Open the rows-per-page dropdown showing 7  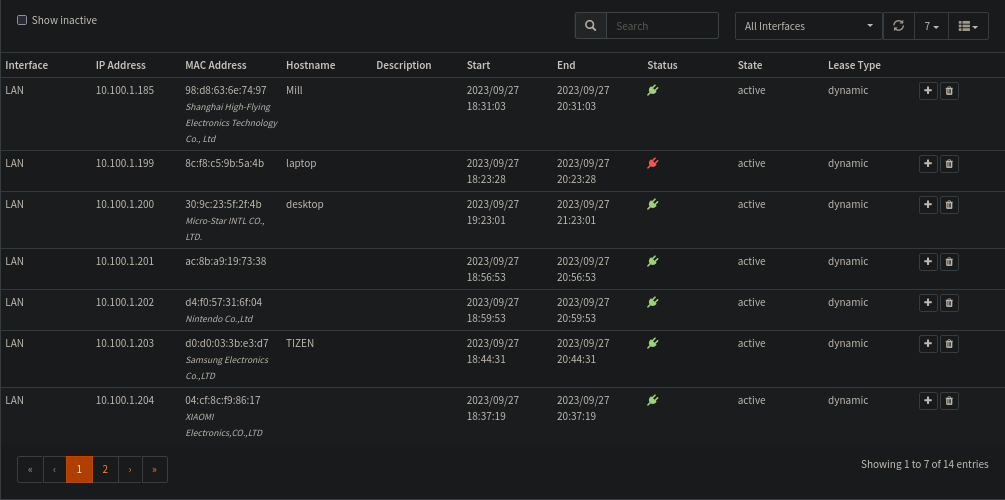930,26
